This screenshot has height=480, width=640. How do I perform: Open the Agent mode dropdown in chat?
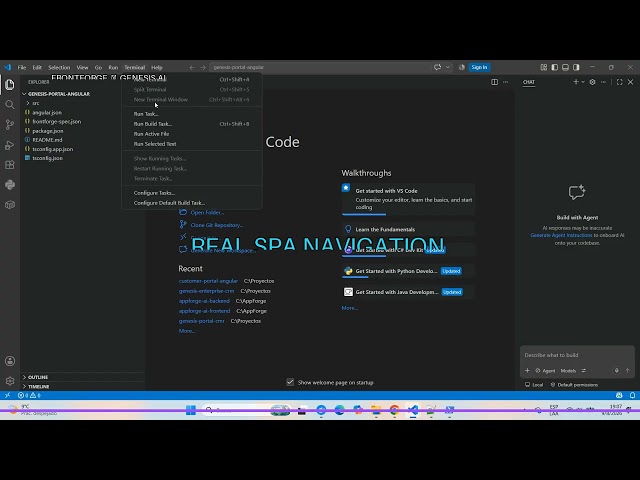tap(545, 371)
